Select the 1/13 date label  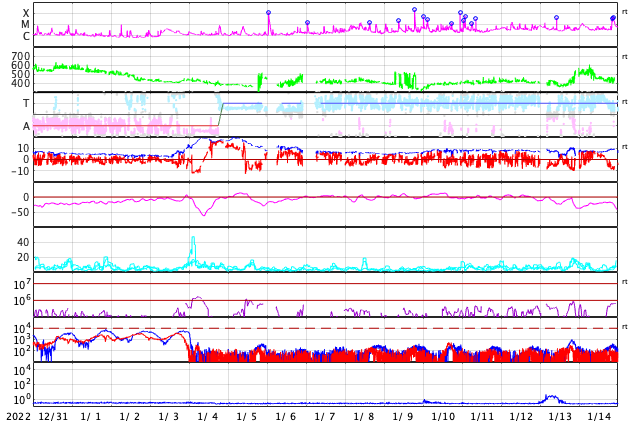click(560, 417)
